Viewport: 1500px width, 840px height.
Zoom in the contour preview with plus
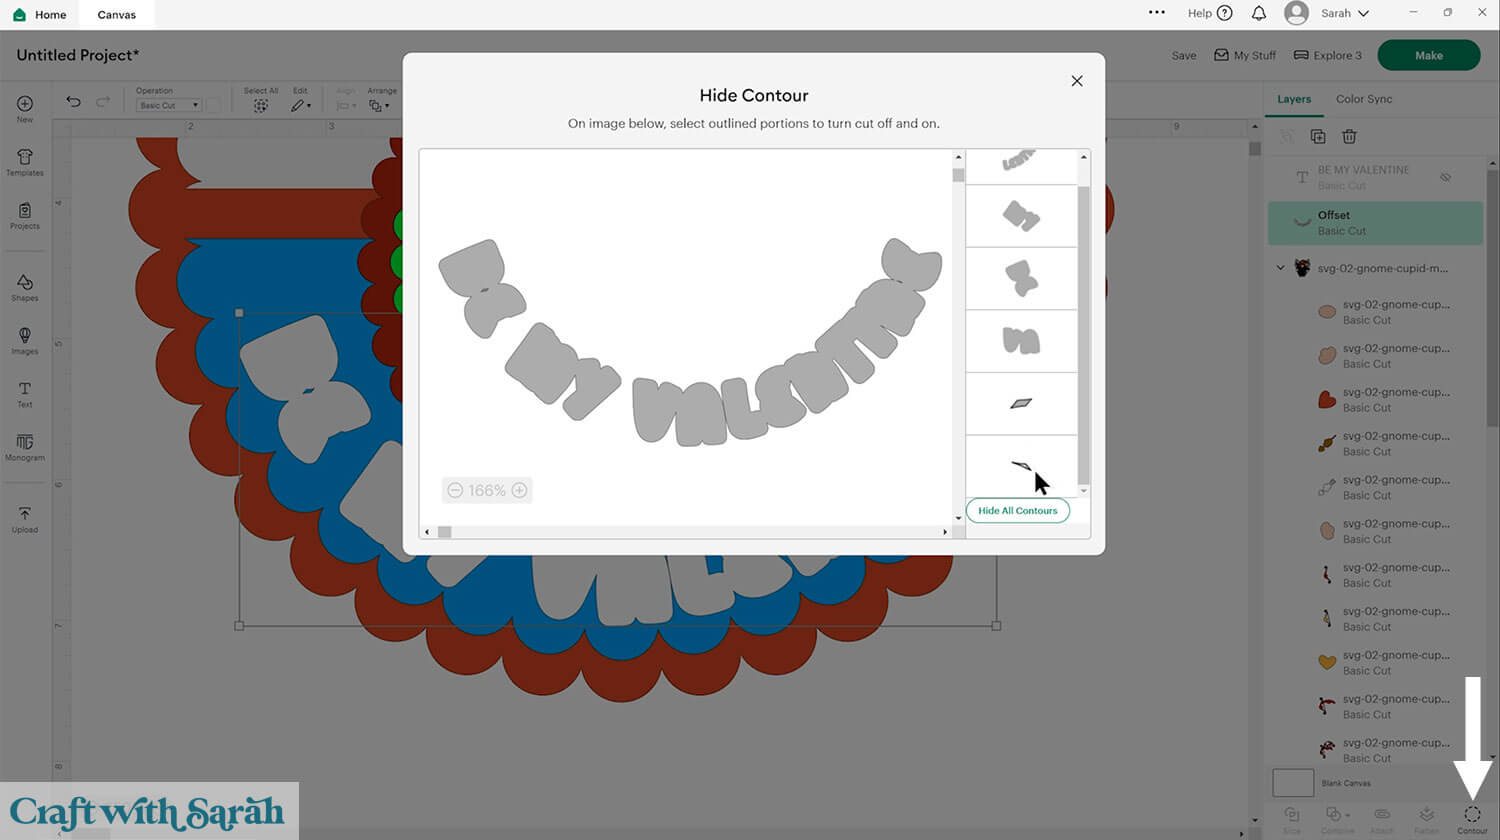[519, 490]
